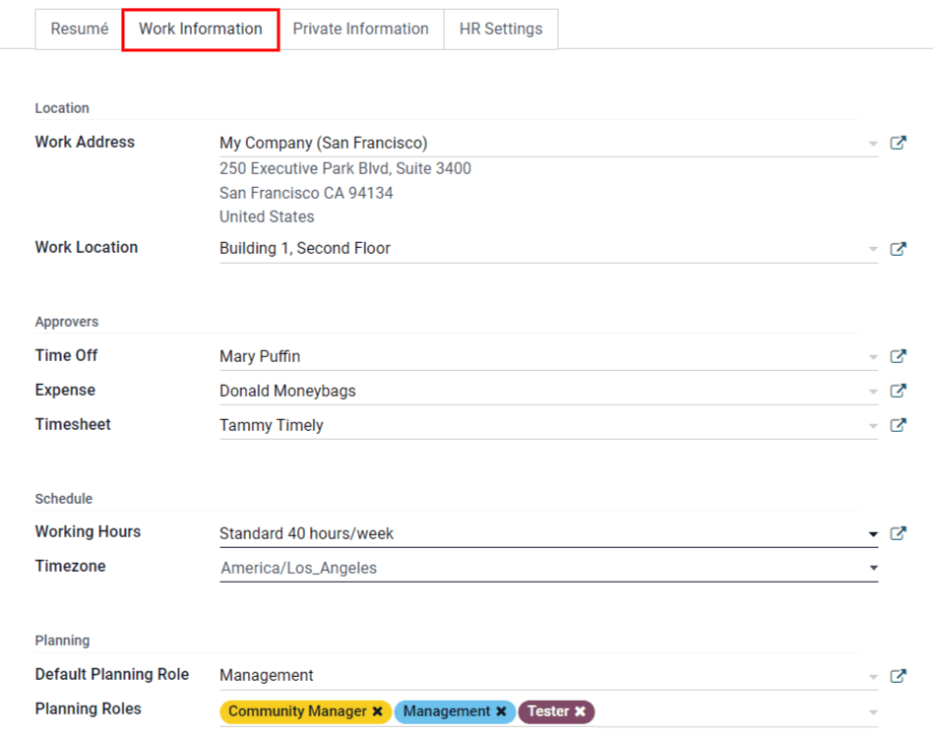Remove the Community Manager tag
Image resolution: width=933 pixels, height=737 pixels.
pos(377,711)
